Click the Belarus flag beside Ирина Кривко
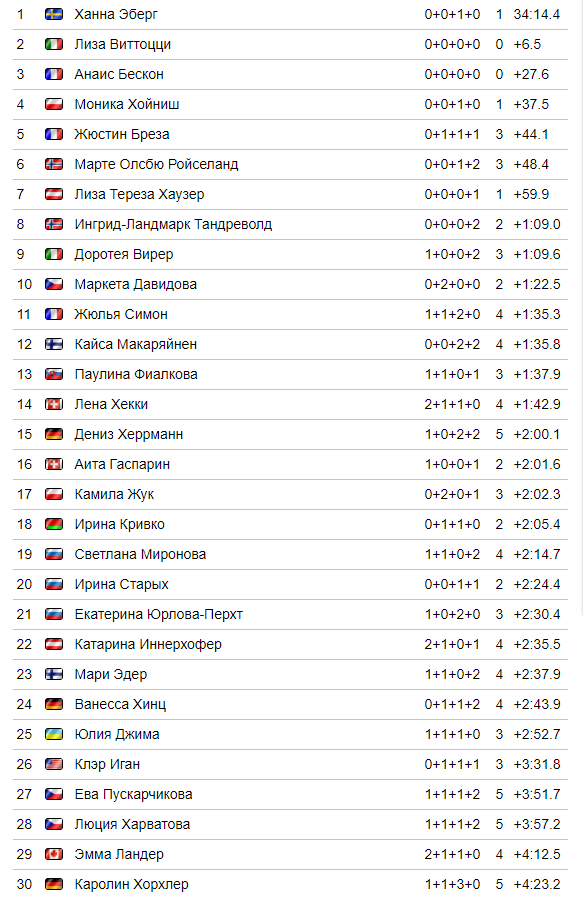This screenshot has height=898, width=584. click(x=54, y=524)
